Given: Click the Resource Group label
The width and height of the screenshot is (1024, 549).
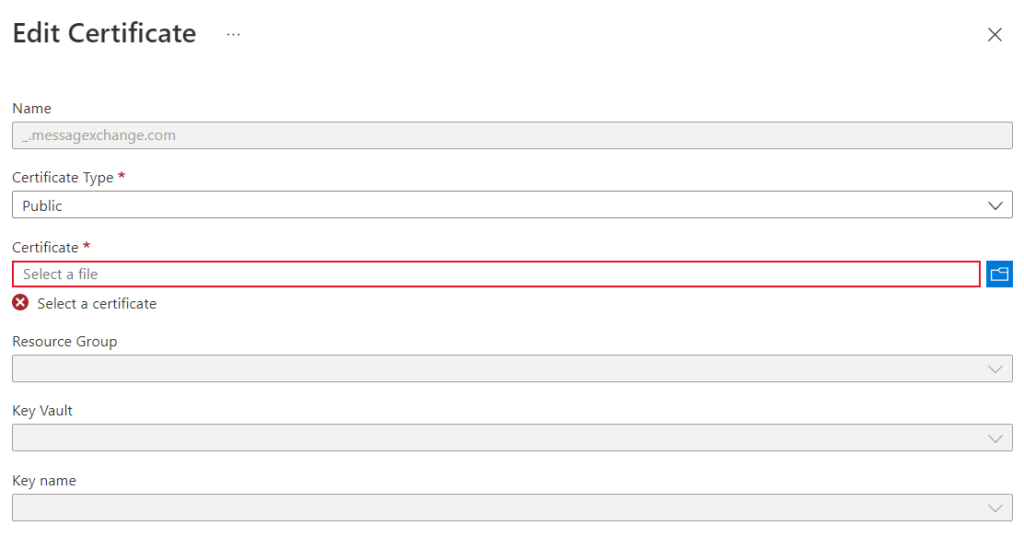Looking at the screenshot, I should click(65, 341).
